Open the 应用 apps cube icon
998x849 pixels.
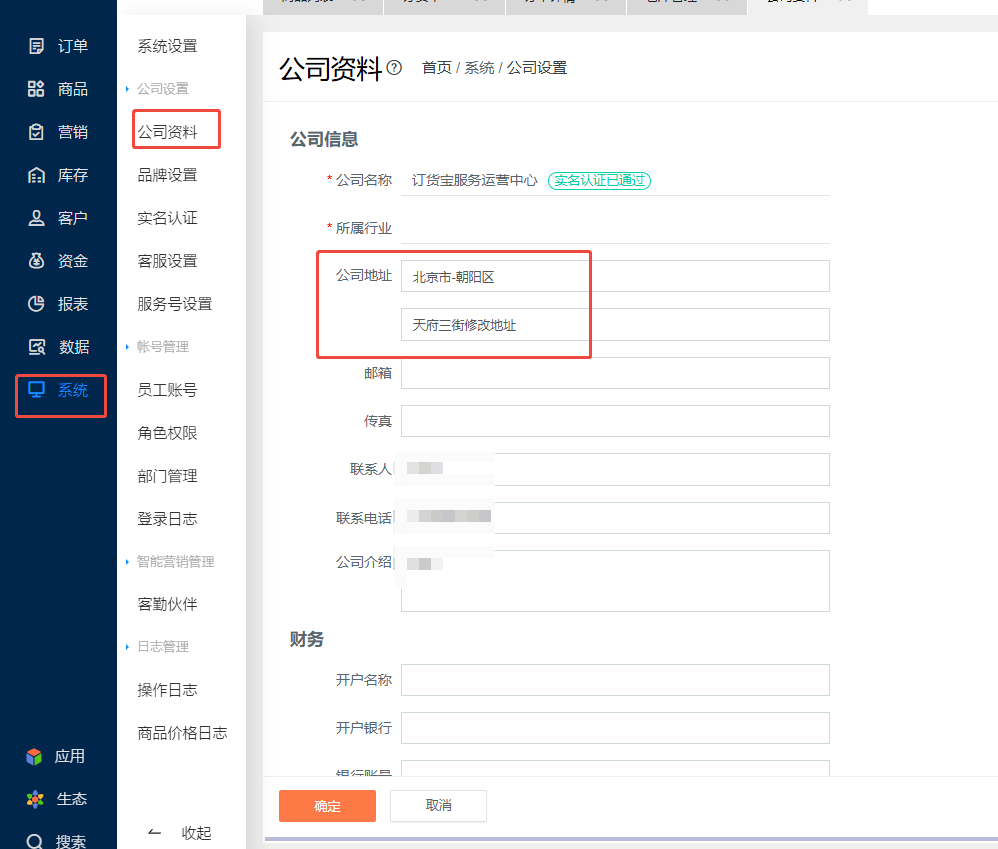click(34, 756)
